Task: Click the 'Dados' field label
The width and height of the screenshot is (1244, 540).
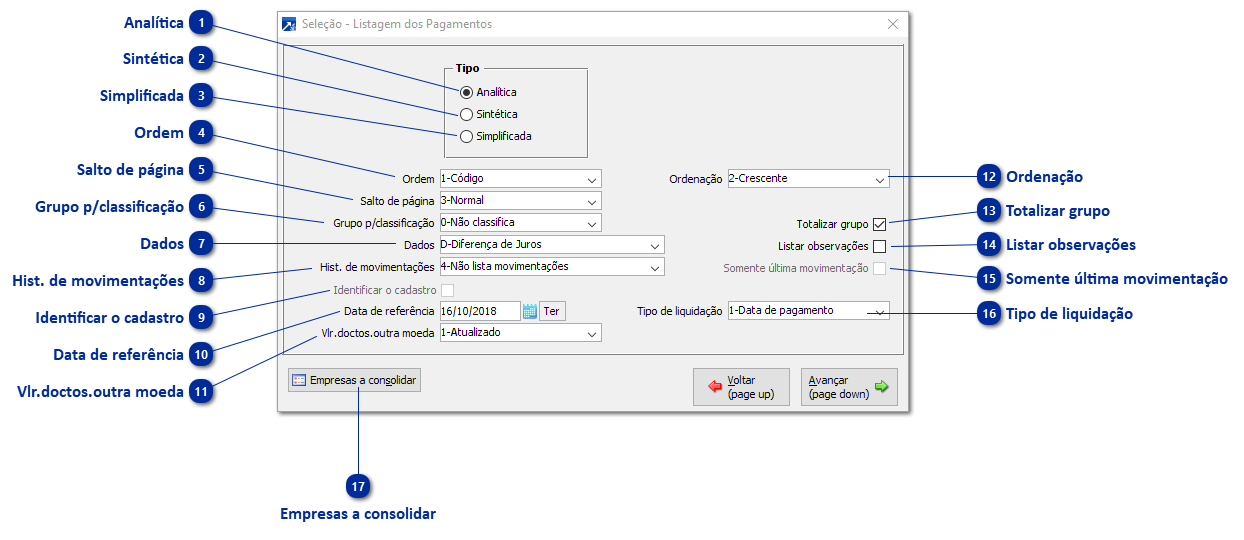Action: point(419,245)
